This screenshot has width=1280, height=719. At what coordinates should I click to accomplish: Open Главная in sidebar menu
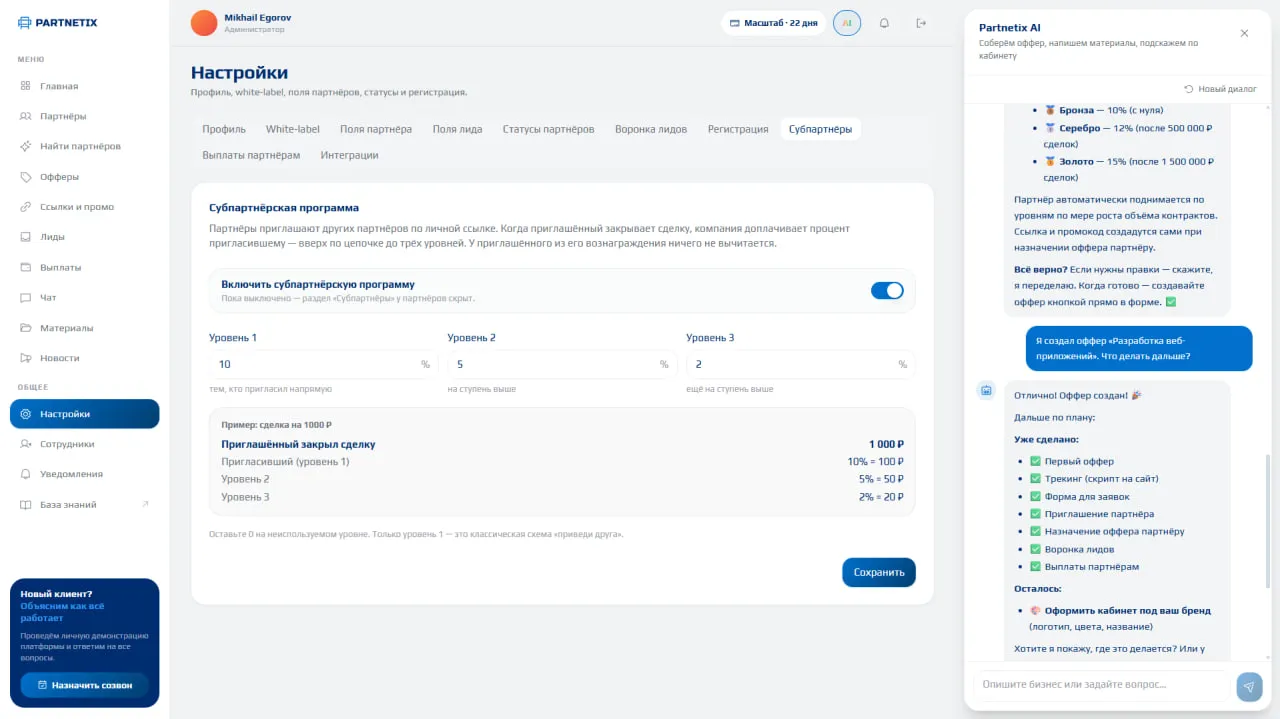[84, 86]
